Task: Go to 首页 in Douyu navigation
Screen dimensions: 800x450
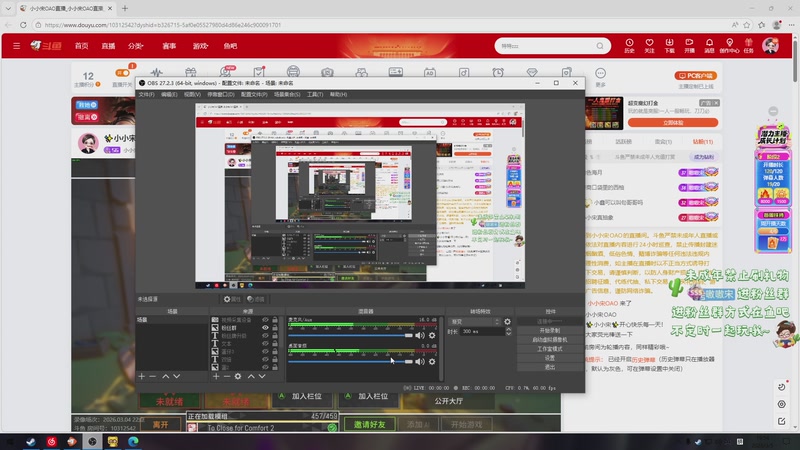Action: pos(82,46)
